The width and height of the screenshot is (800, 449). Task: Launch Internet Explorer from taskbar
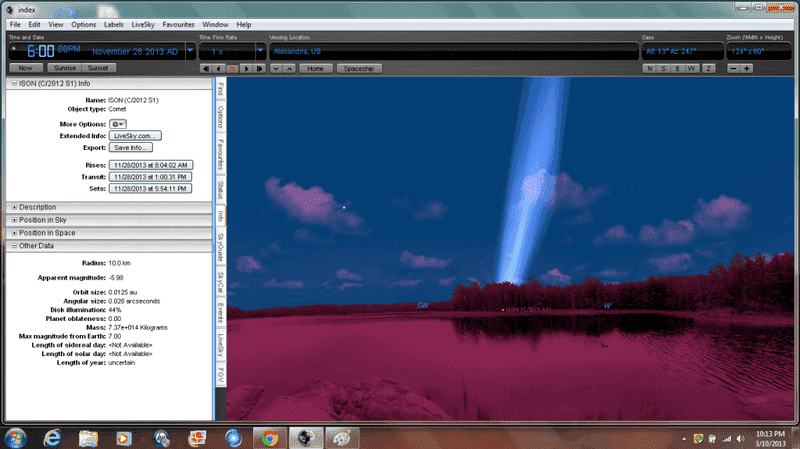(52, 438)
